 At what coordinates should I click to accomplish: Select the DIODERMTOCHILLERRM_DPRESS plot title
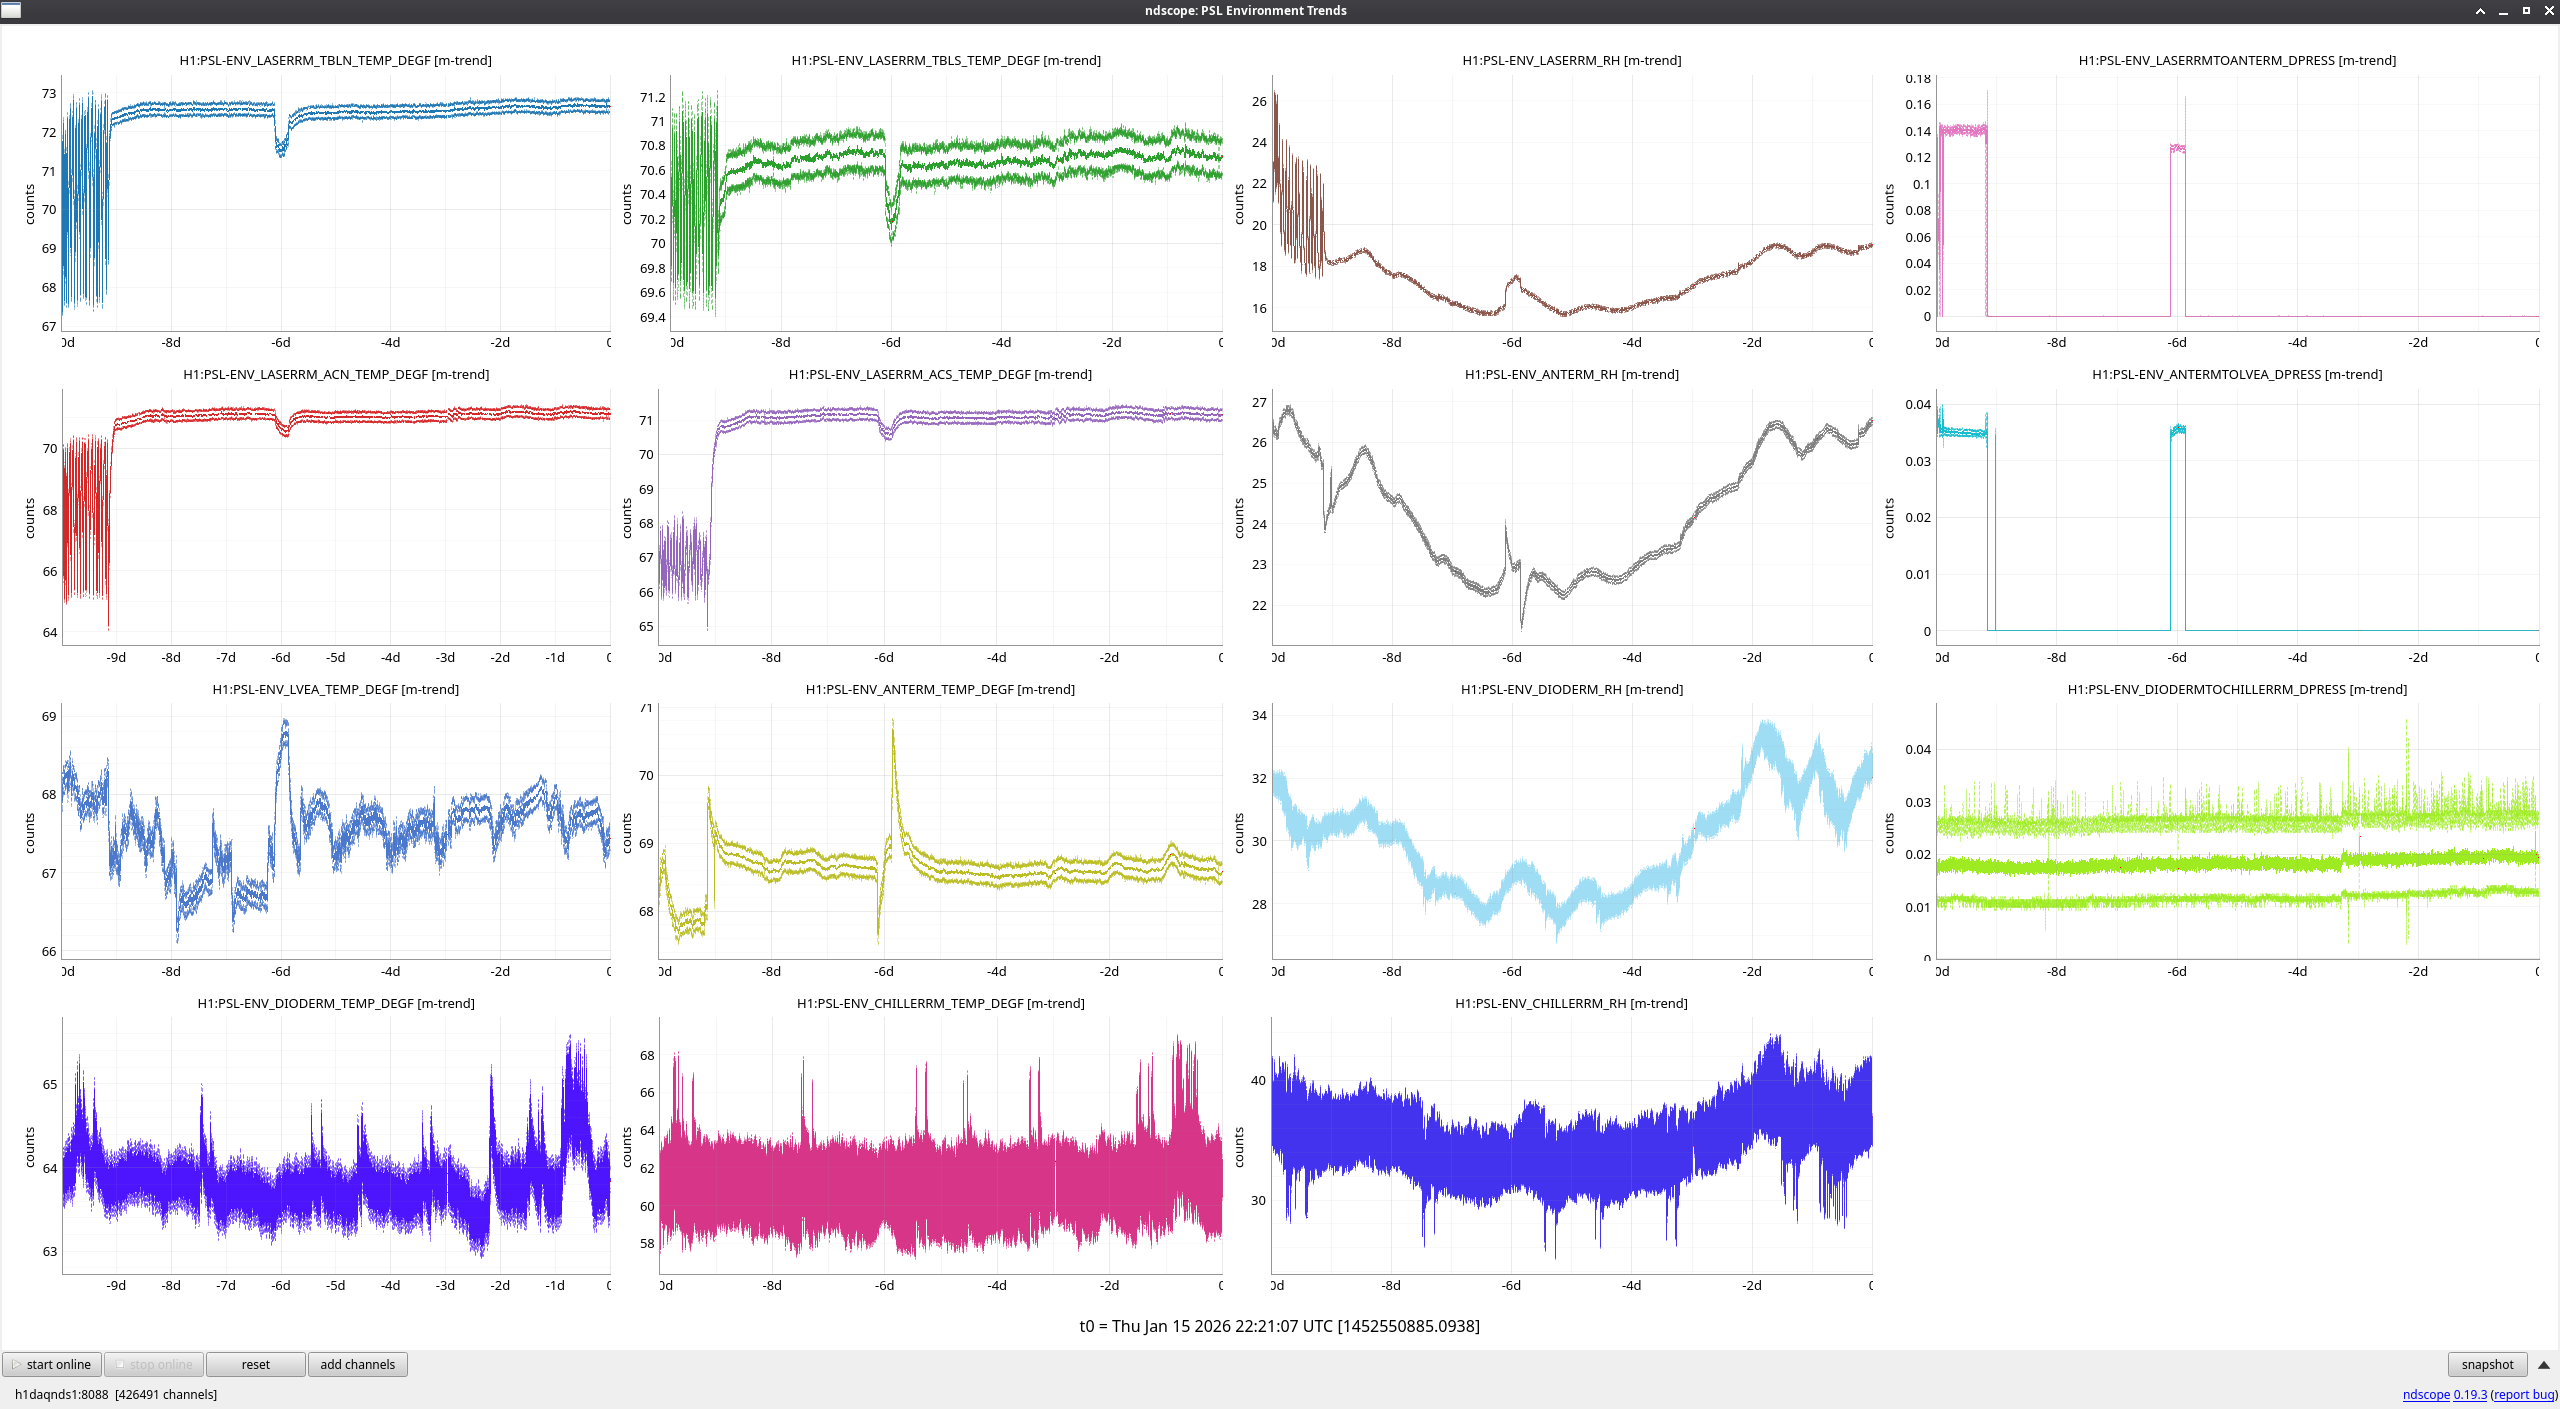pos(2236,689)
